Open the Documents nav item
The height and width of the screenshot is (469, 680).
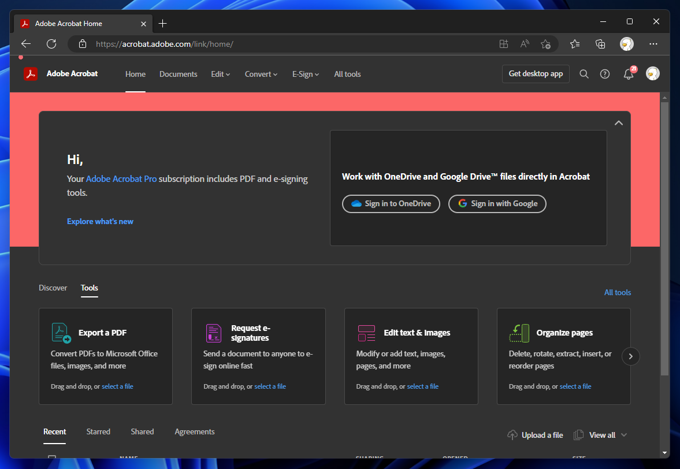[x=178, y=74]
